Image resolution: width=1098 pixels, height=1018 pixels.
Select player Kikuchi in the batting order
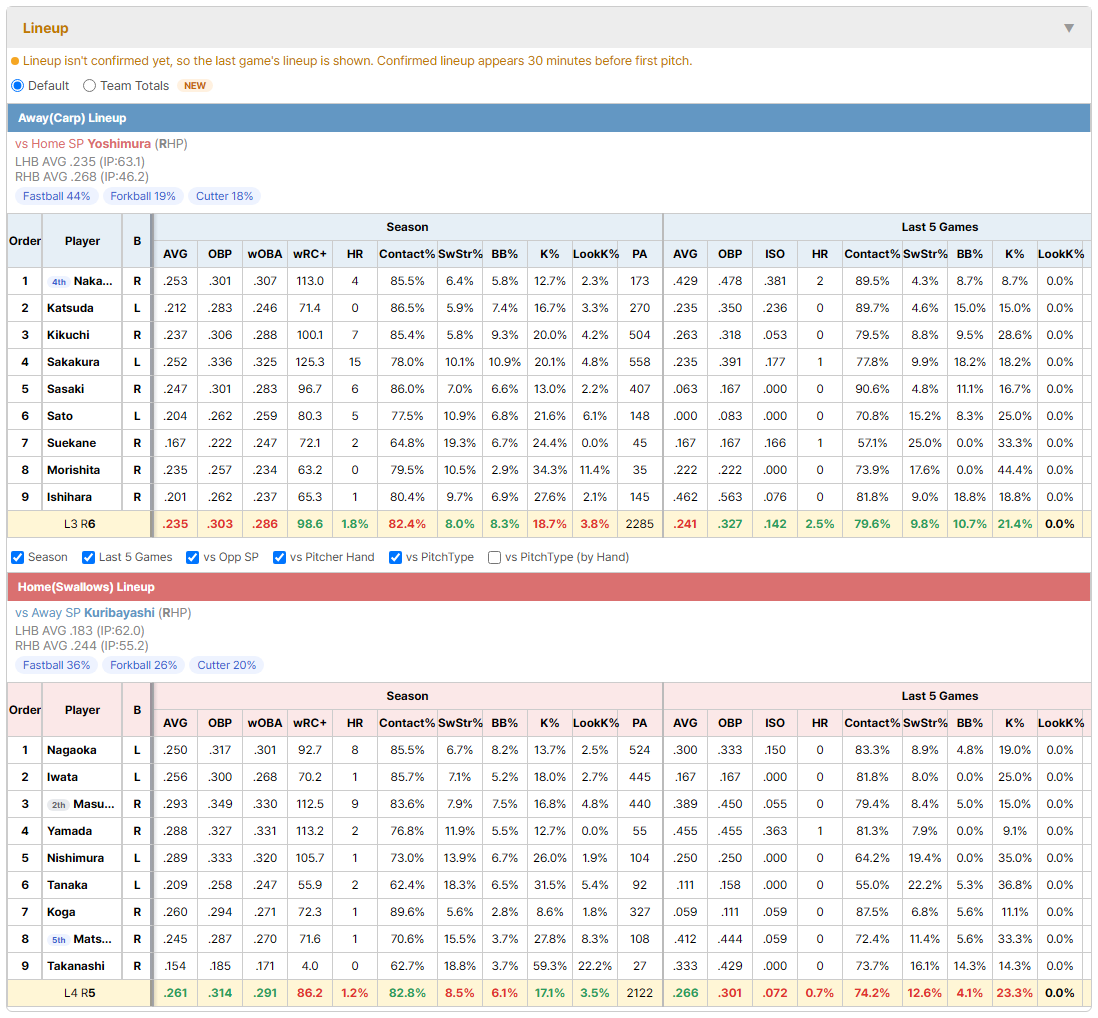coord(68,335)
